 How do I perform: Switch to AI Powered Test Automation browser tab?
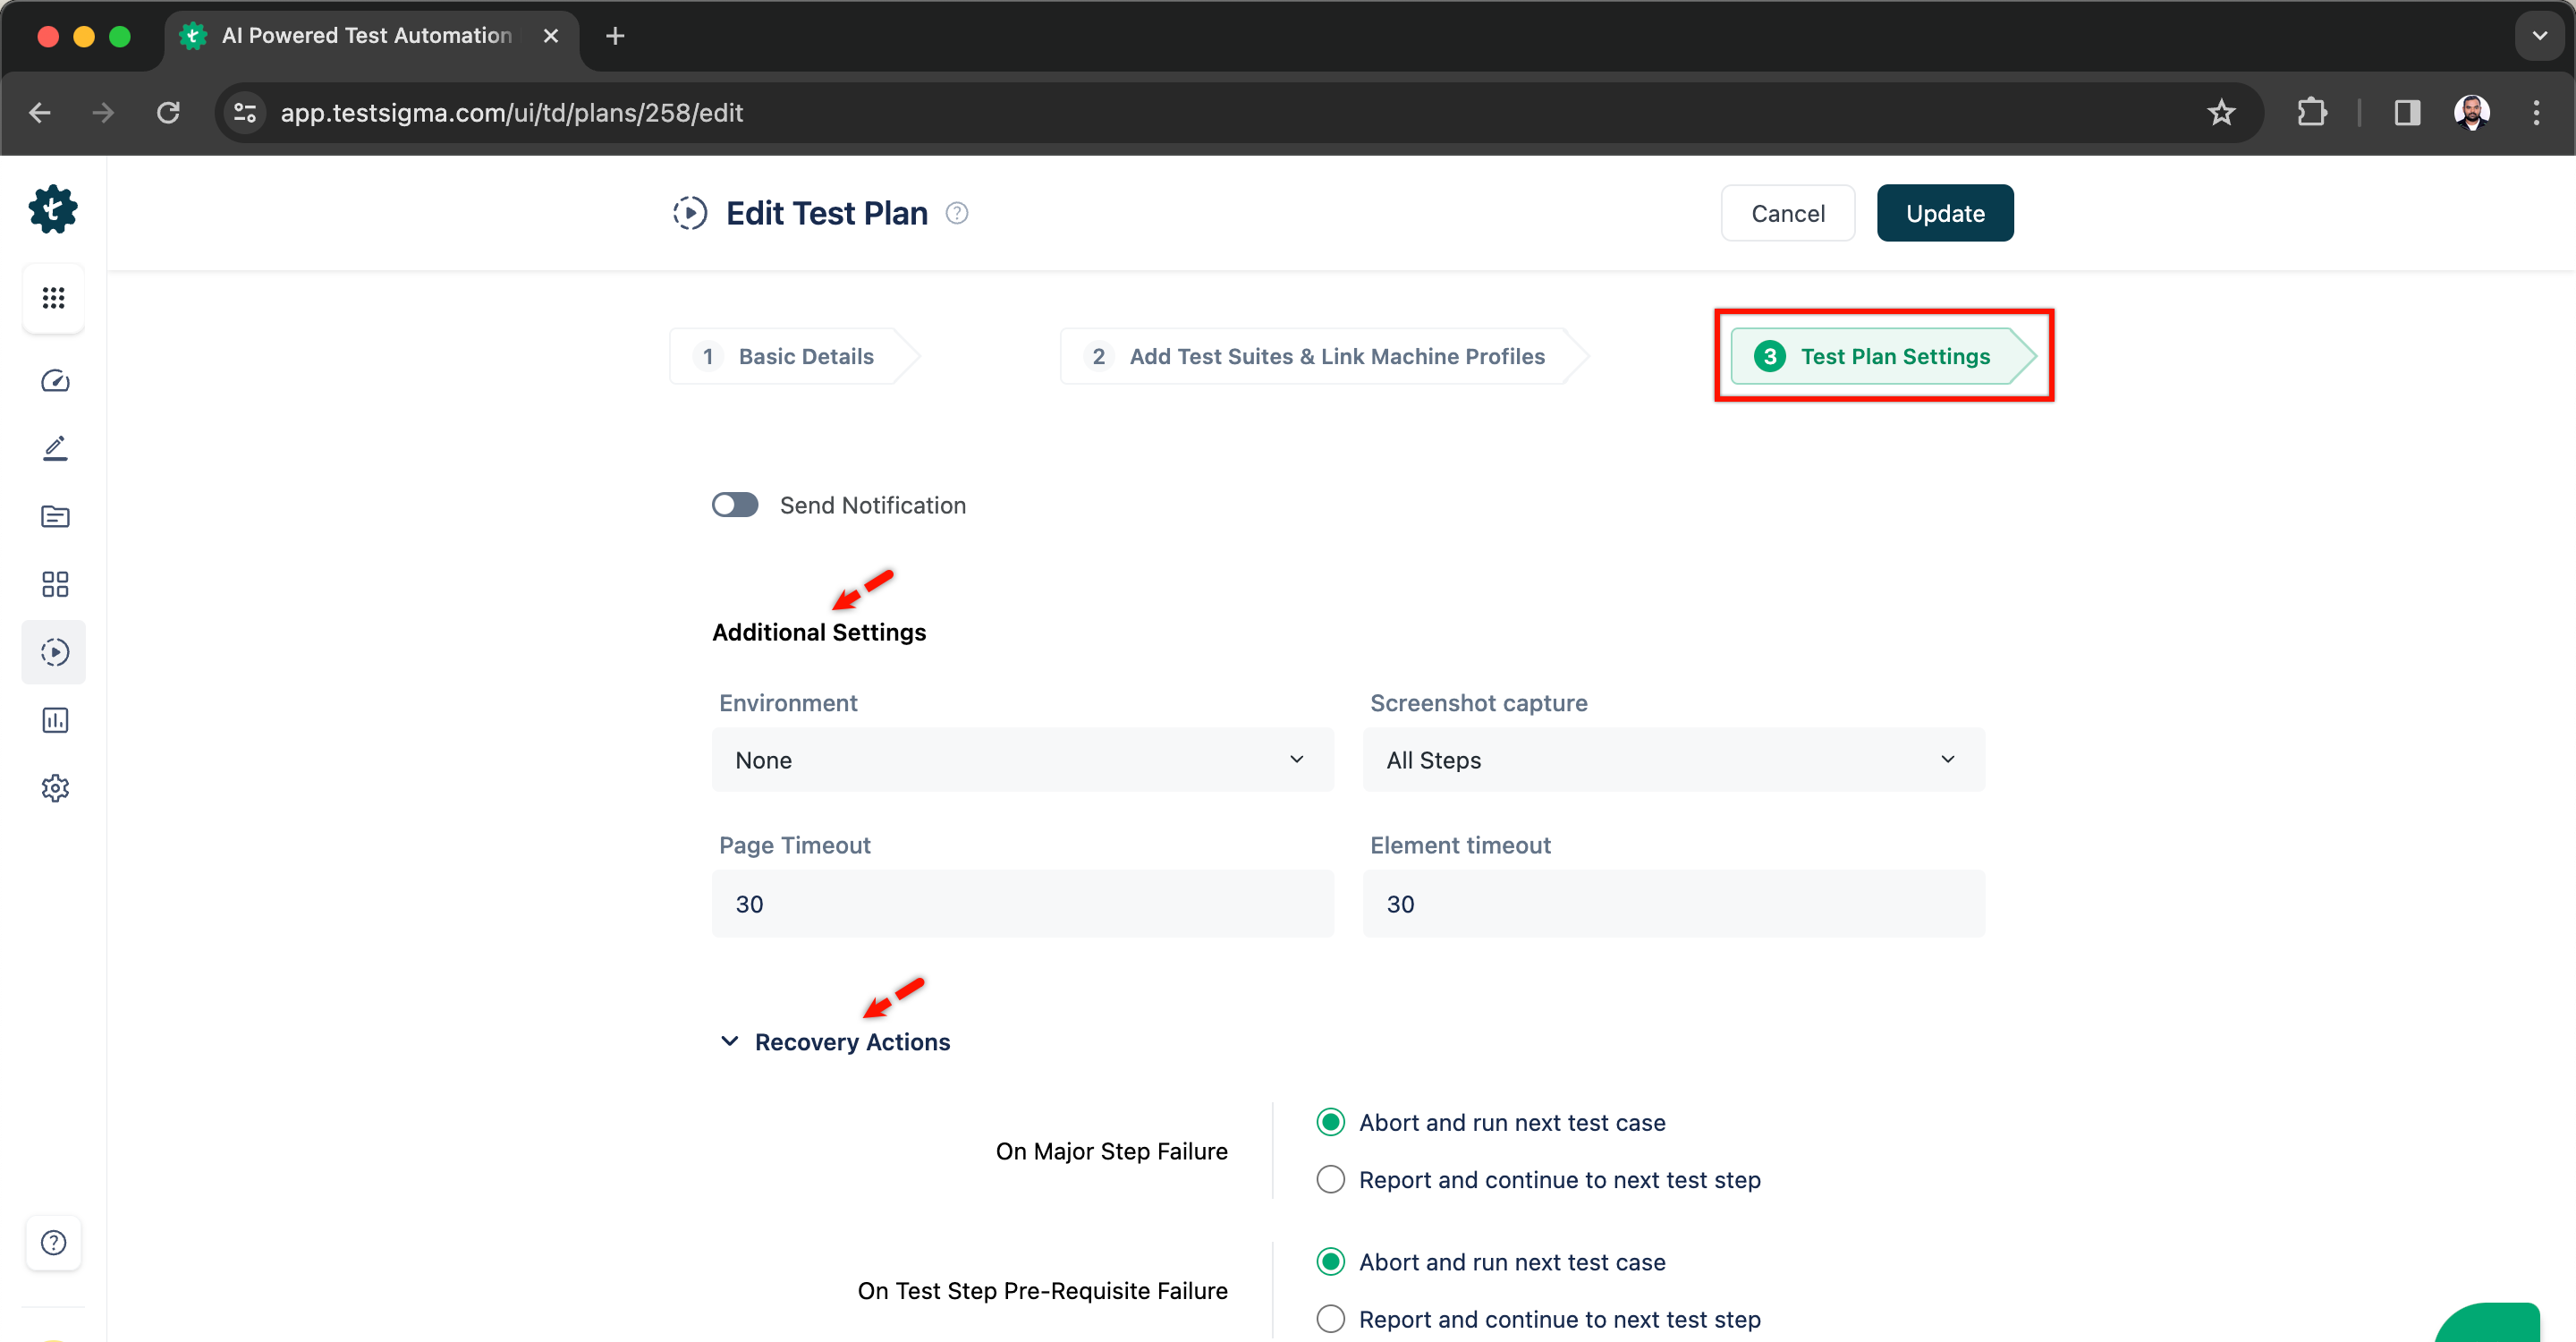click(x=370, y=36)
